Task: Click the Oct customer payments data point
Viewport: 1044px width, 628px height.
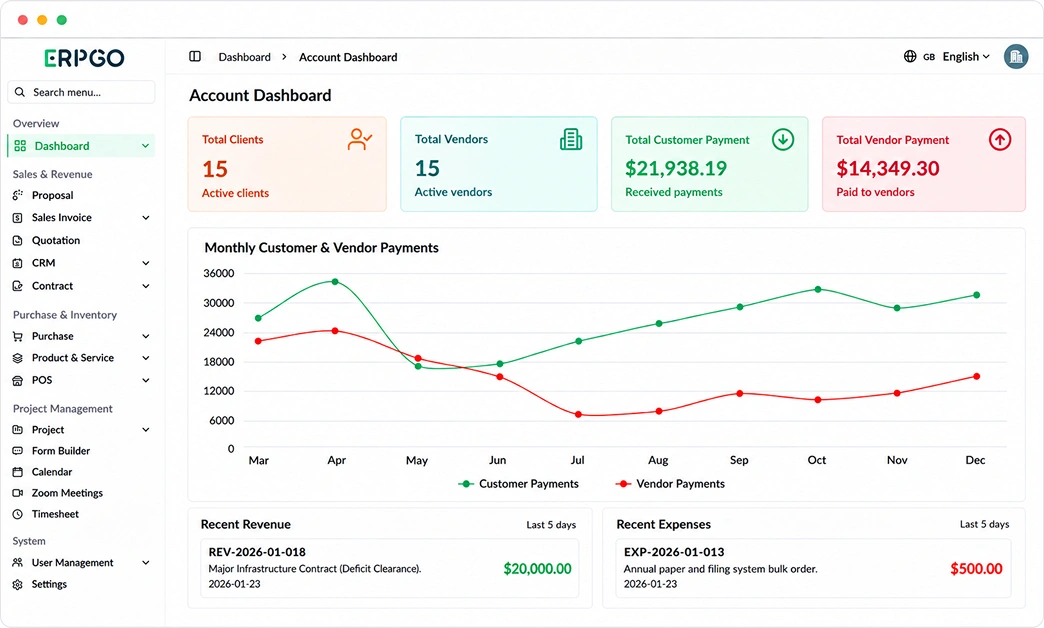Action: [x=818, y=290]
